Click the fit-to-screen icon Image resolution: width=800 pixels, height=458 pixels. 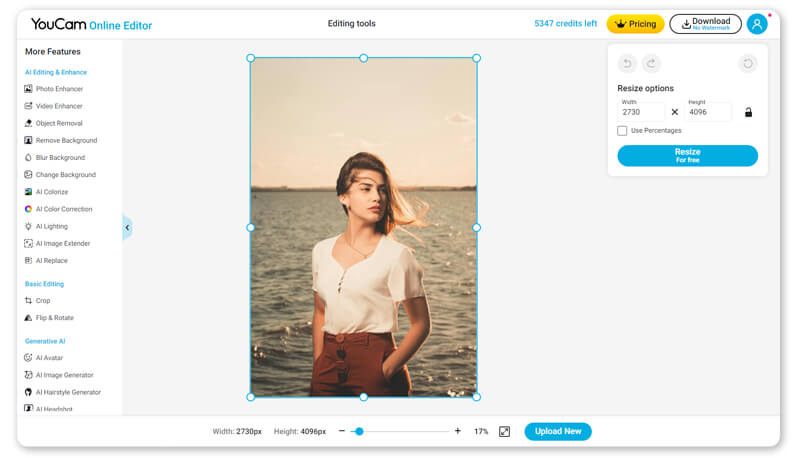(x=504, y=431)
